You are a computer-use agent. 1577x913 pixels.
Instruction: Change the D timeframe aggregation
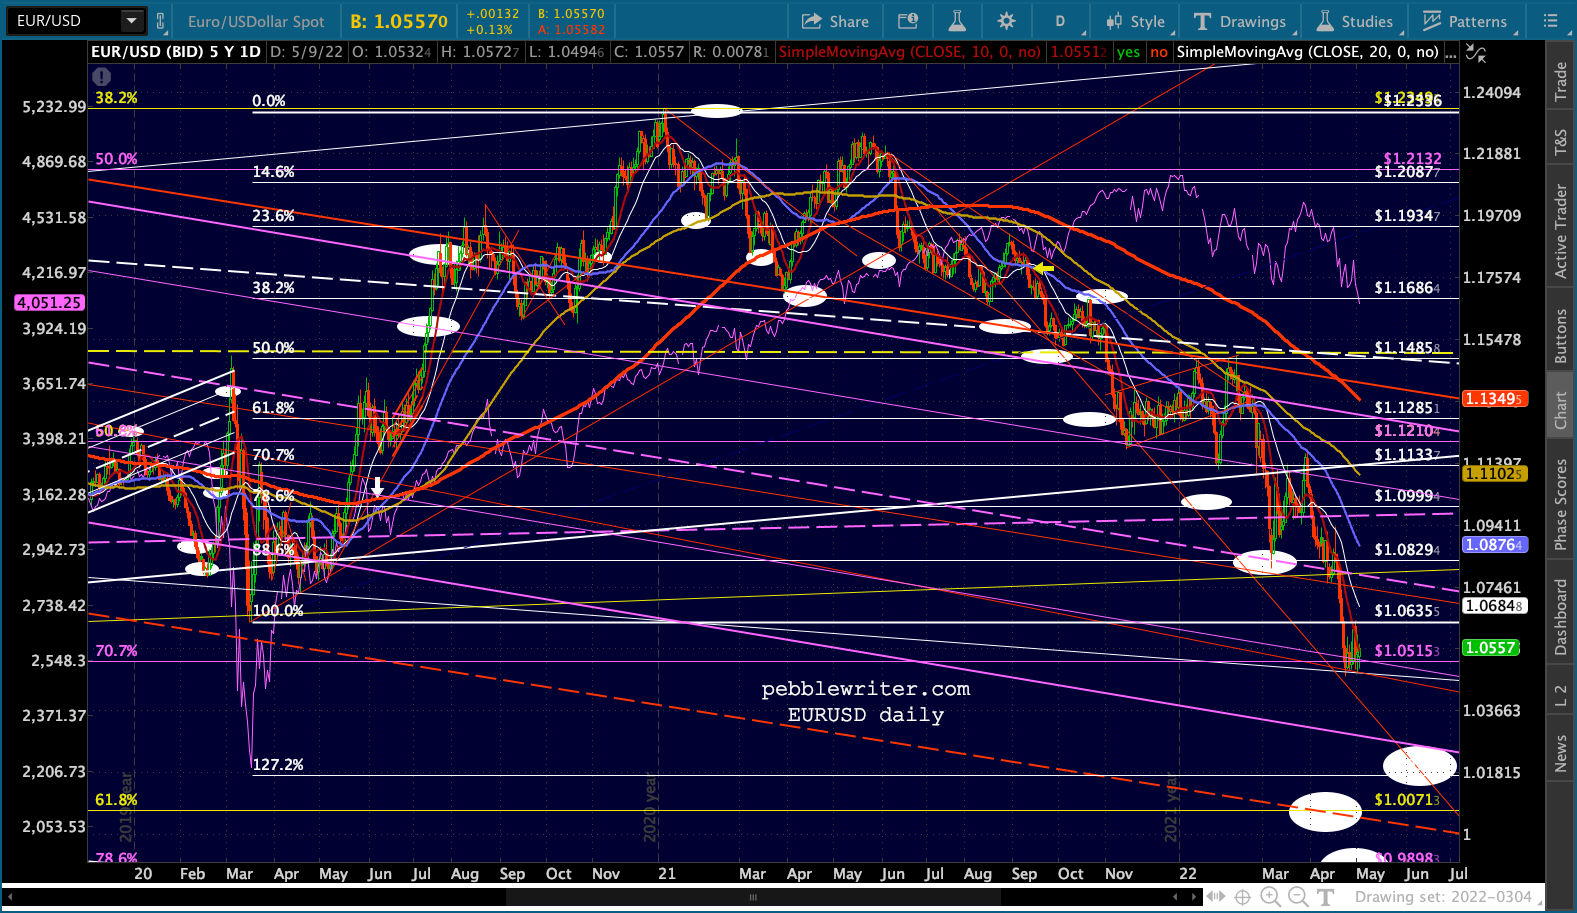coord(1060,21)
